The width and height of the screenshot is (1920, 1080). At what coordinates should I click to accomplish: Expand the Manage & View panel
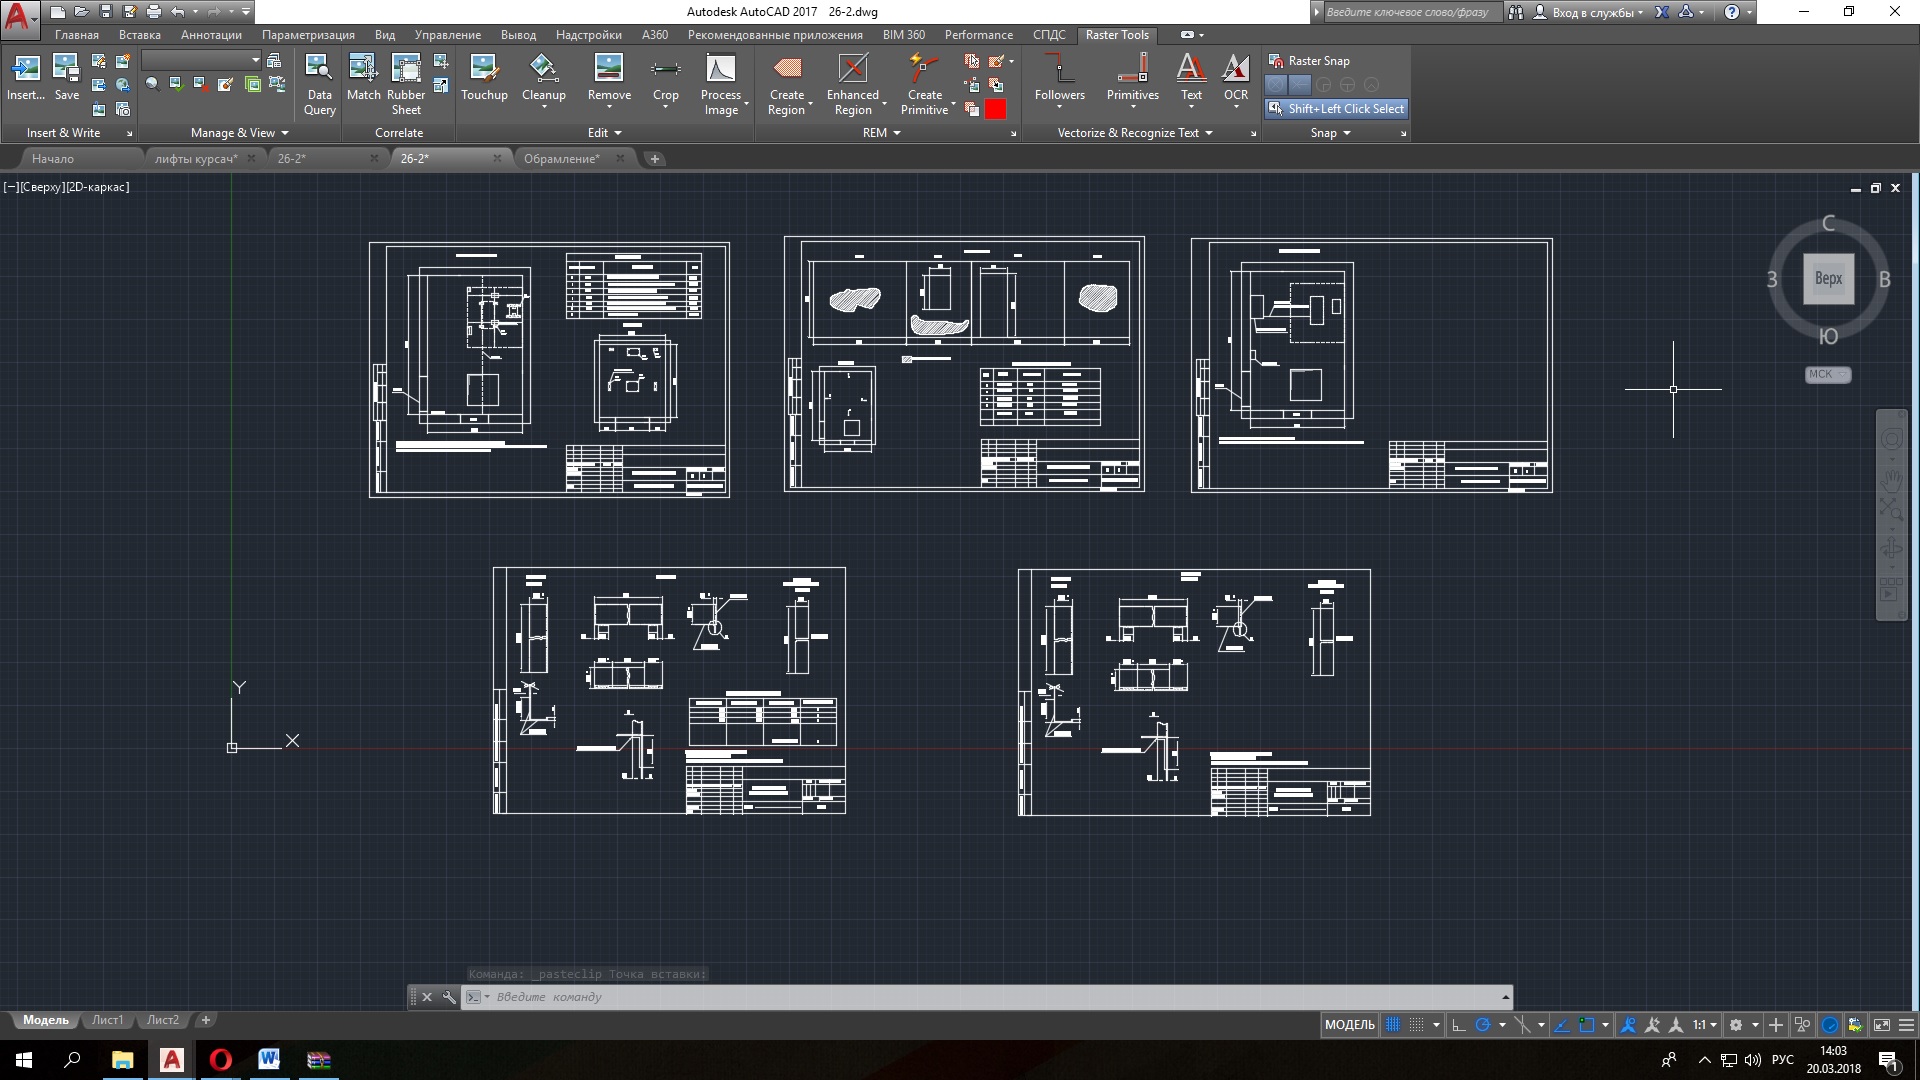240,133
